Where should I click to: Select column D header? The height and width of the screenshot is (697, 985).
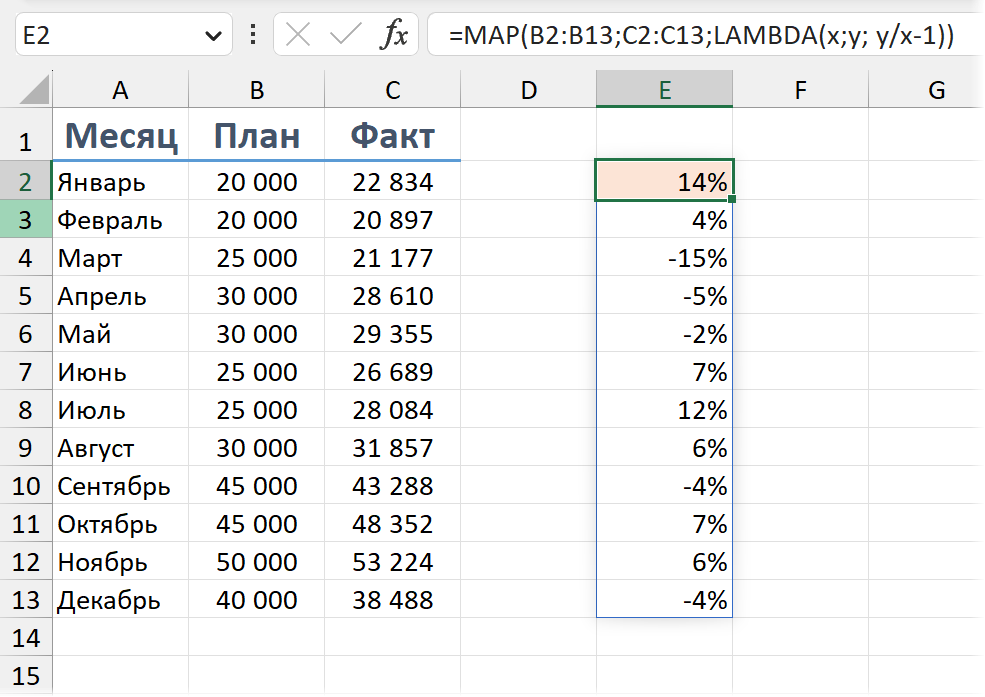click(528, 90)
